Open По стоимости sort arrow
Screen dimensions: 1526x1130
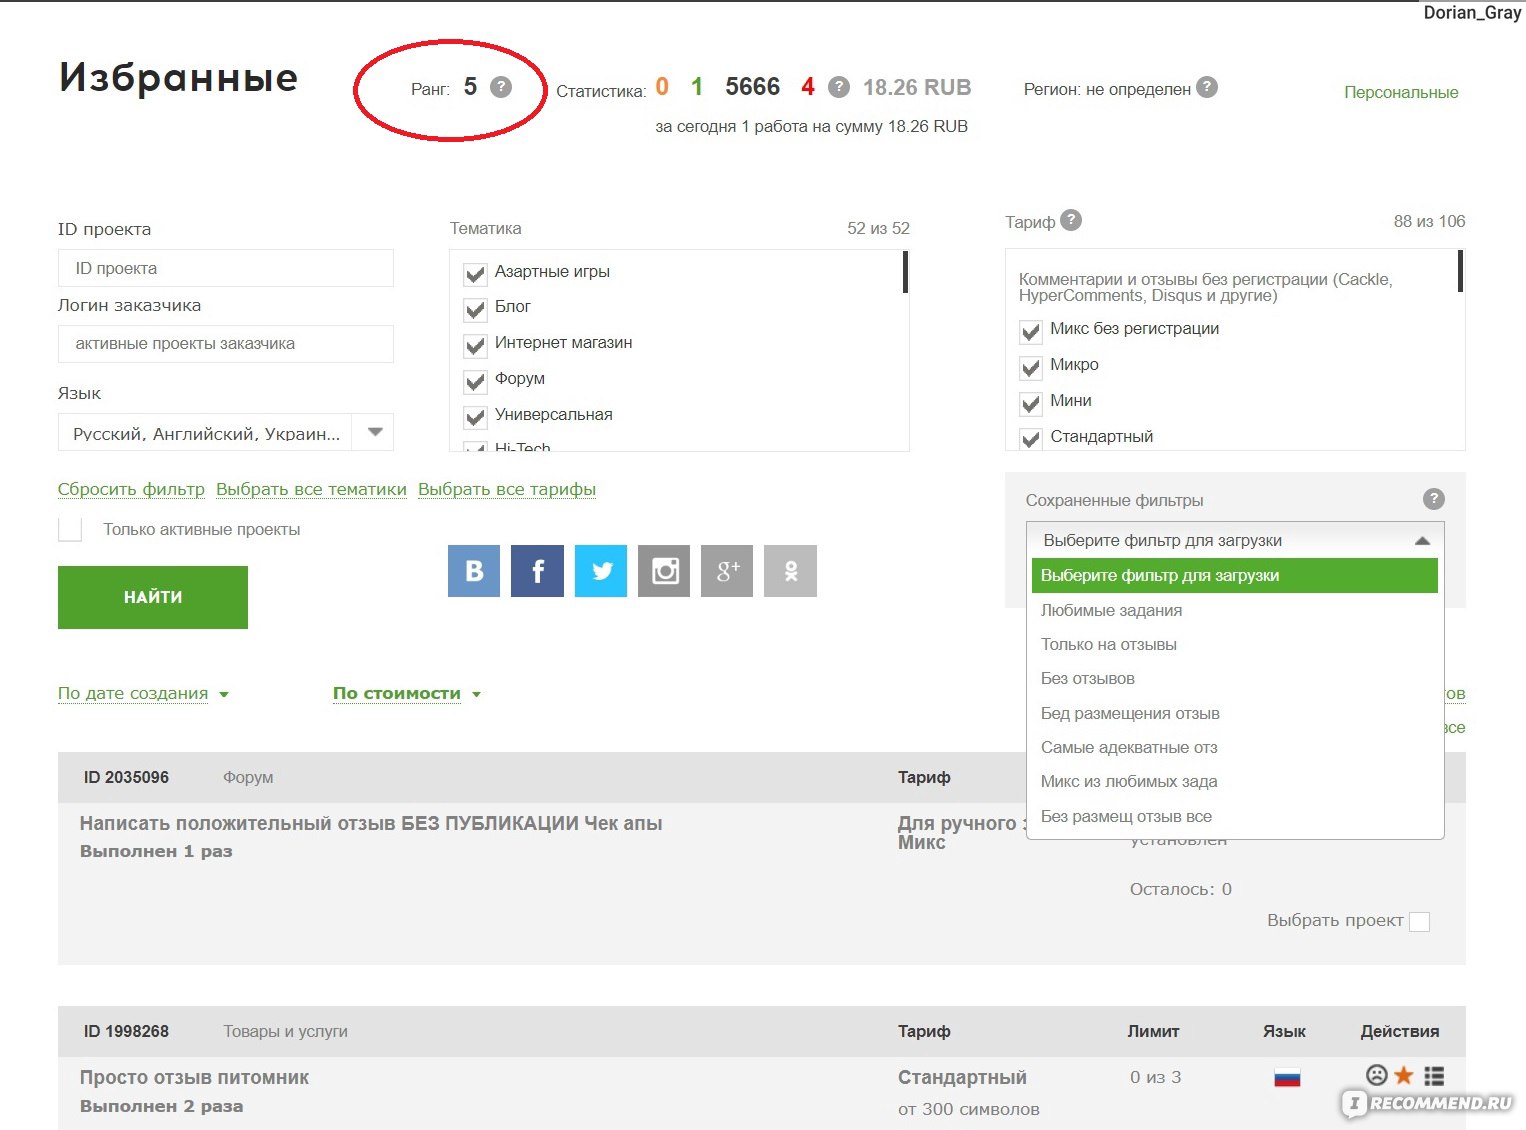[x=476, y=694]
